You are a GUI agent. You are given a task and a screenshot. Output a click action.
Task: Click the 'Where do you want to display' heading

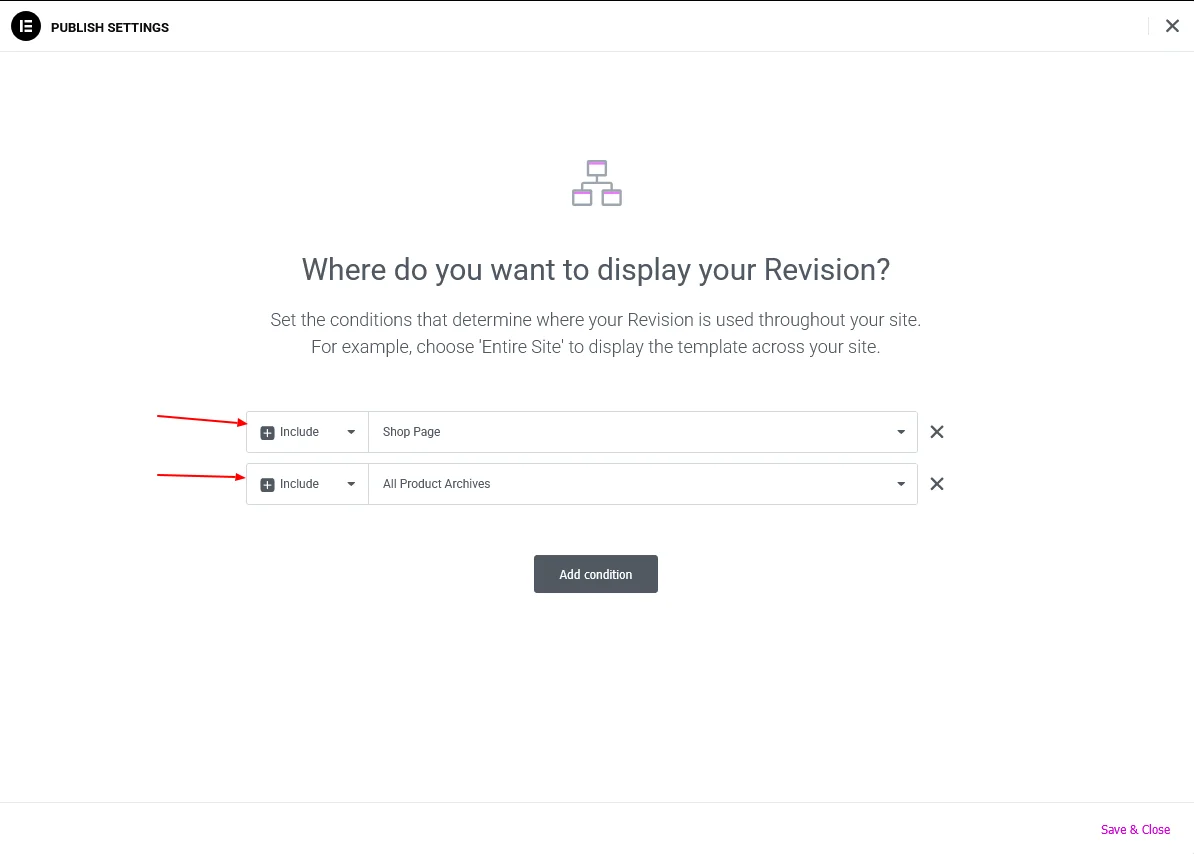[596, 269]
